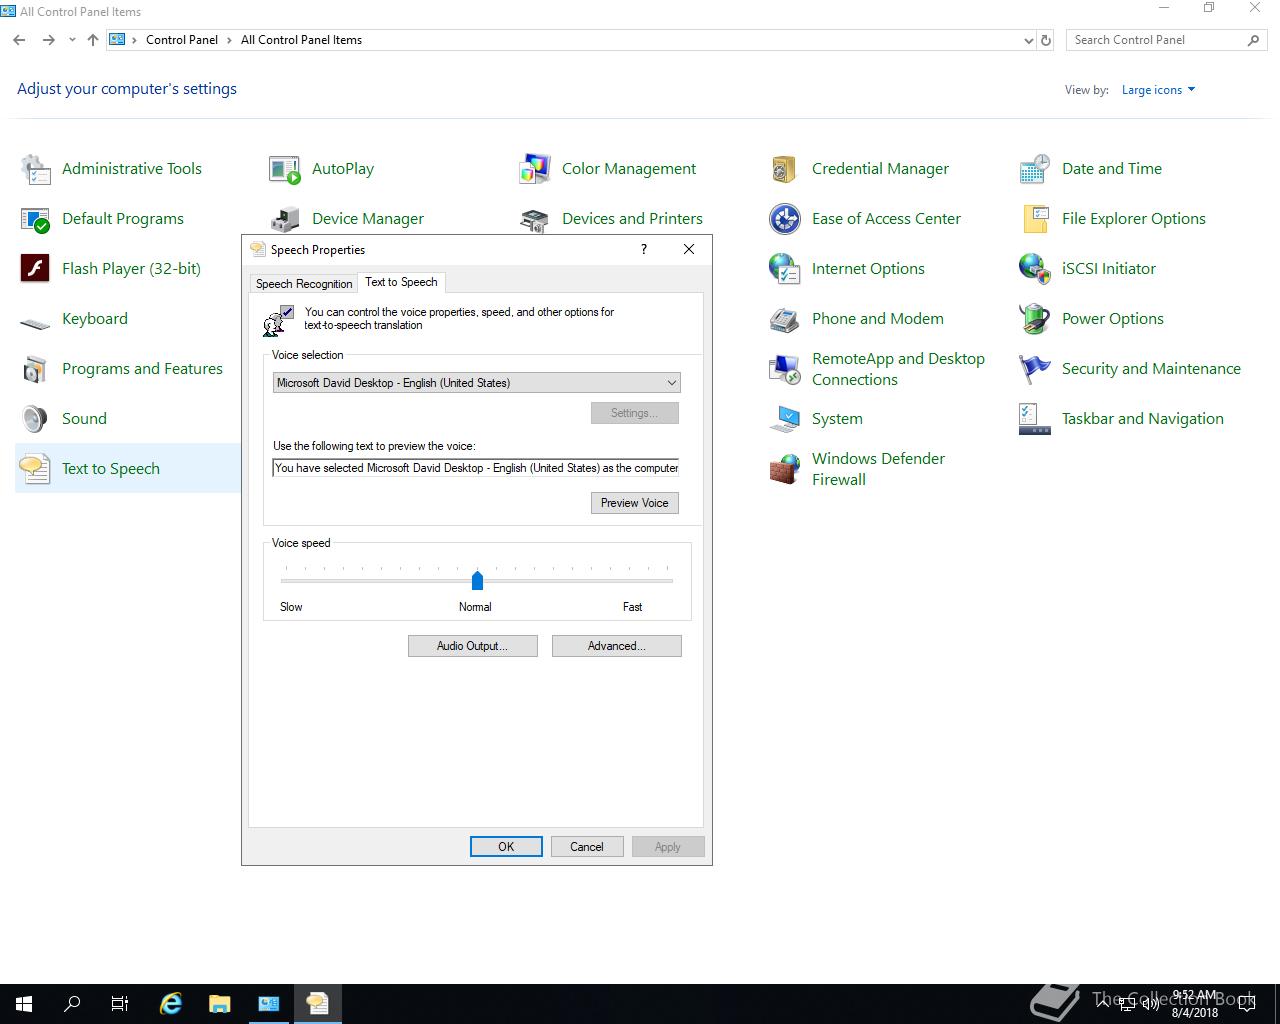Open Text to Speech icon
The height and width of the screenshot is (1024, 1280).
(35, 469)
